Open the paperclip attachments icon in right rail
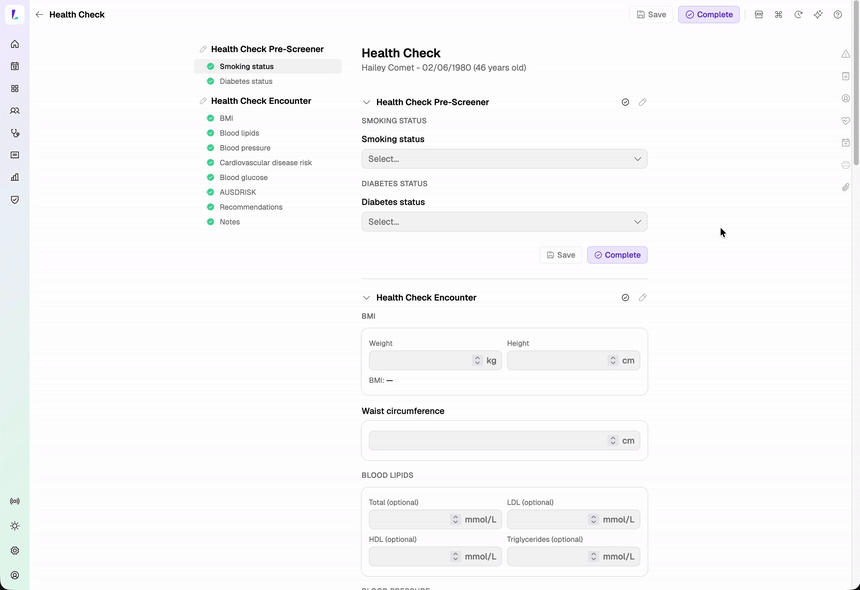The width and height of the screenshot is (860, 590). coord(846,187)
